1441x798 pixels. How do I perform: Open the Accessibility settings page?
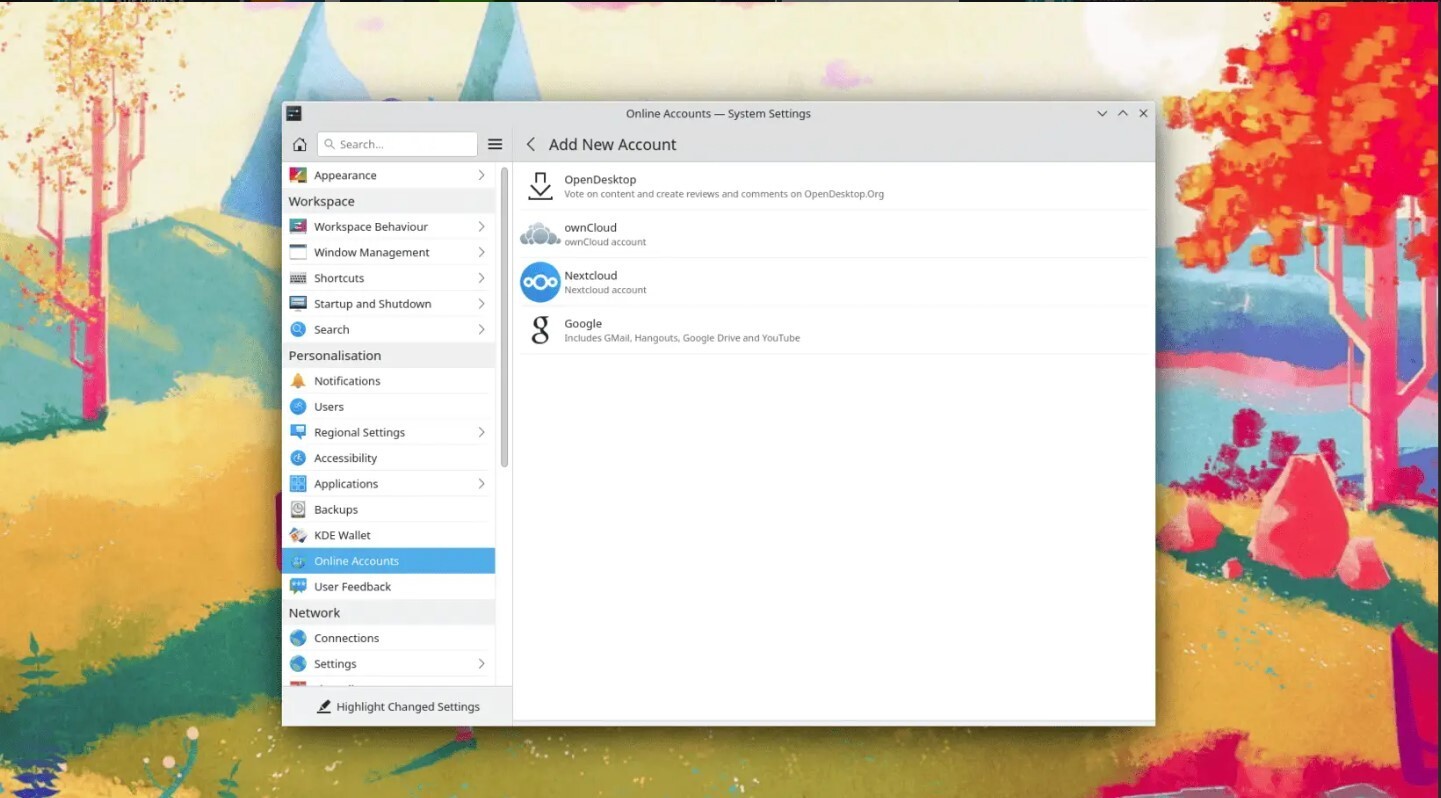[389, 458]
